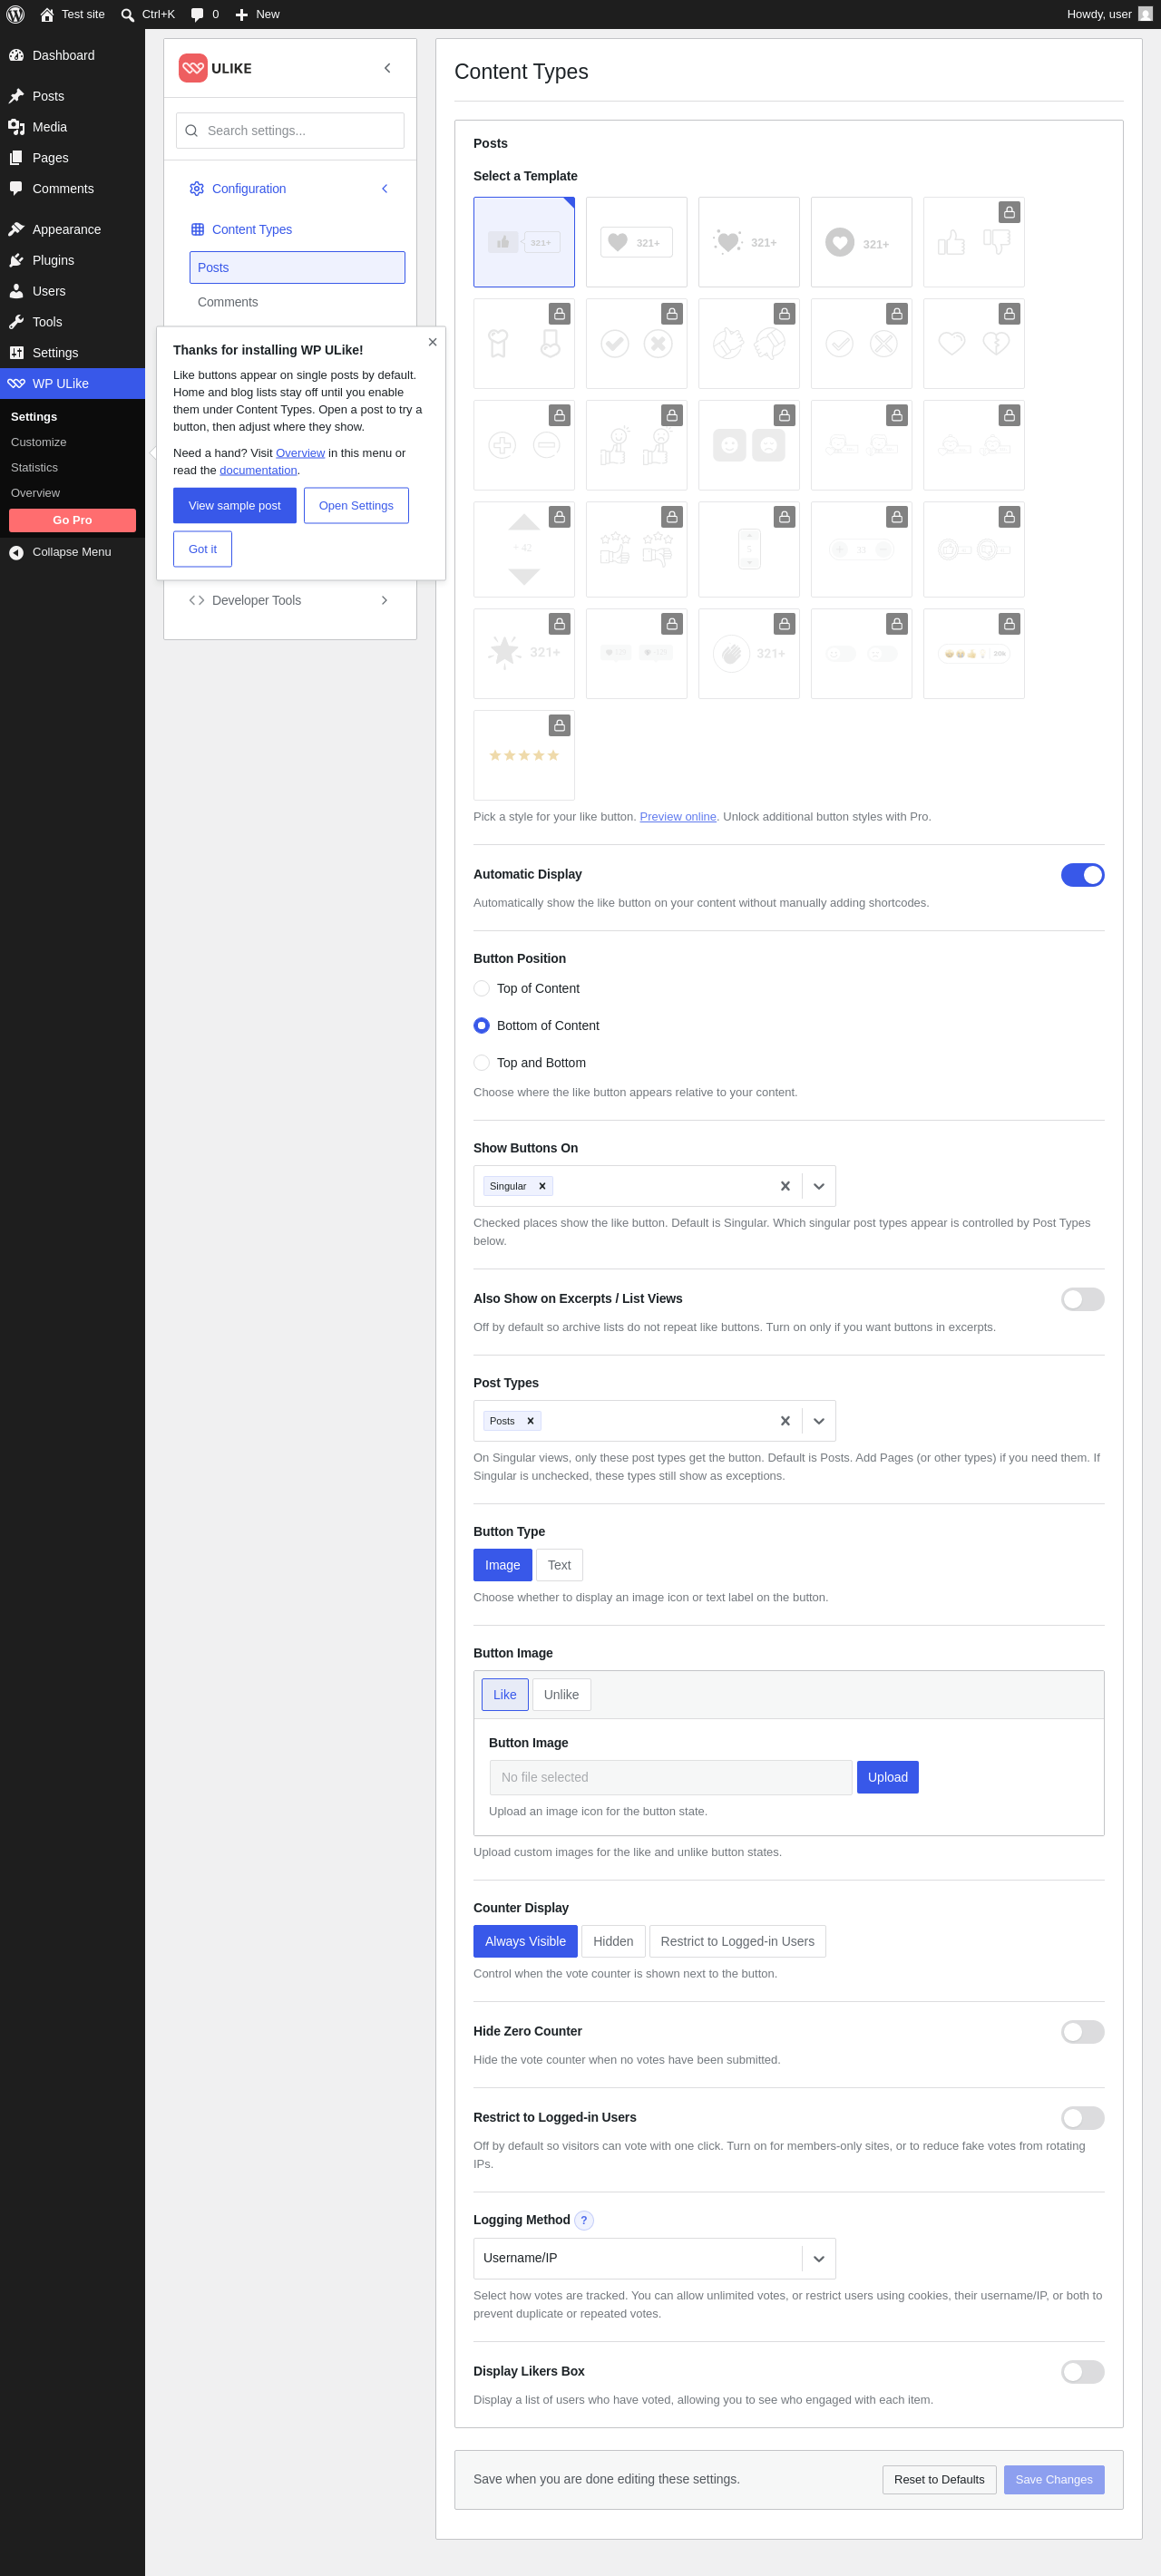
Task: Choose the thumbs up/down locked template
Action: [973, 242]
